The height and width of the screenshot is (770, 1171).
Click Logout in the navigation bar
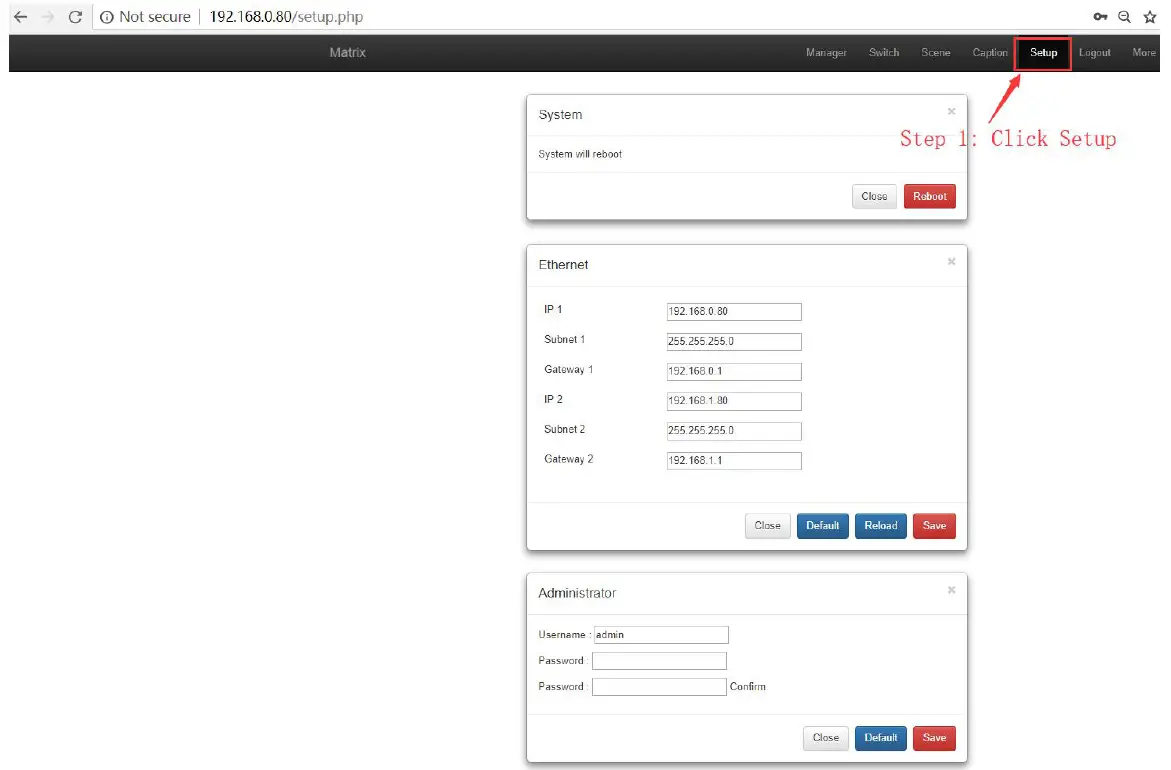tap(1094, 52)
